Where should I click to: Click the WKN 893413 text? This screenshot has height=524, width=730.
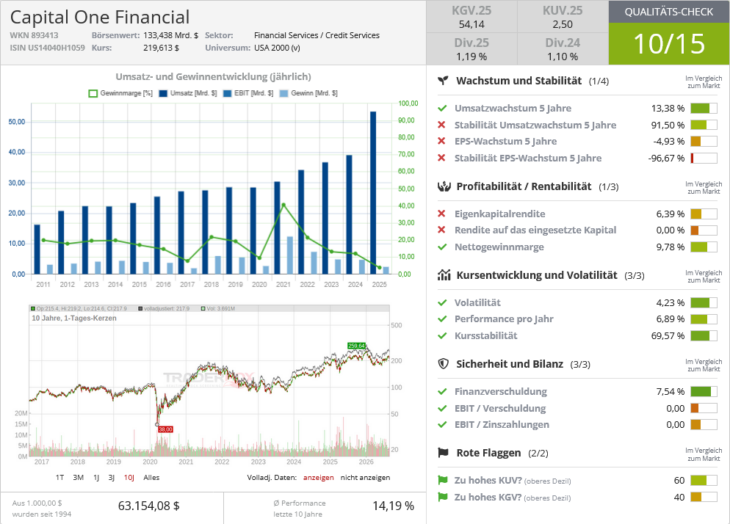(x=34, y=35)
